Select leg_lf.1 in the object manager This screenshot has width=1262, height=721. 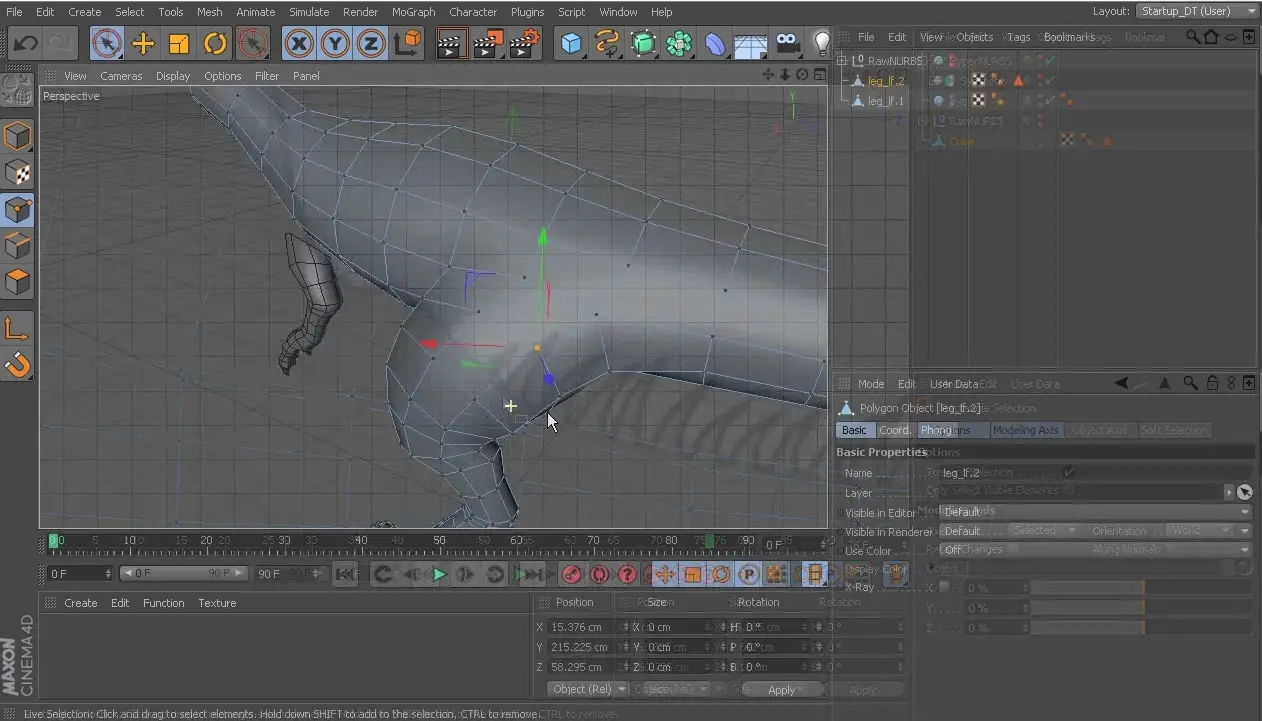click(885, 101)
